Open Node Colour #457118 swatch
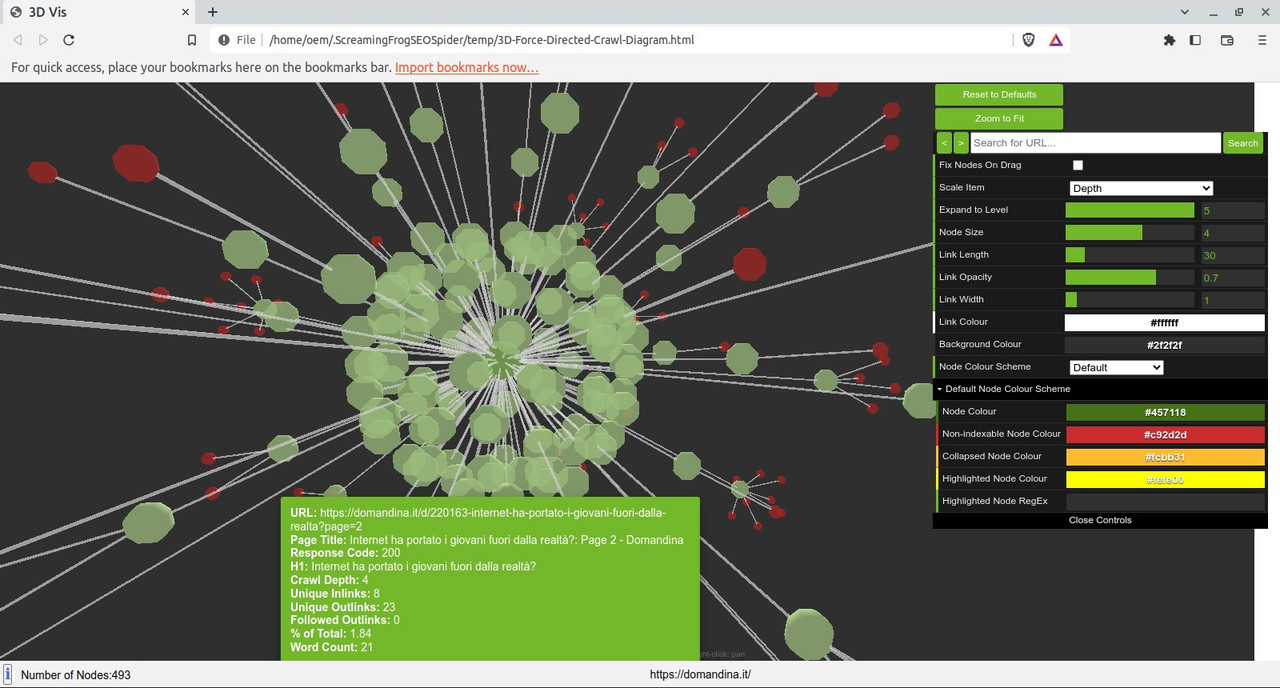 pos(1165,412)
